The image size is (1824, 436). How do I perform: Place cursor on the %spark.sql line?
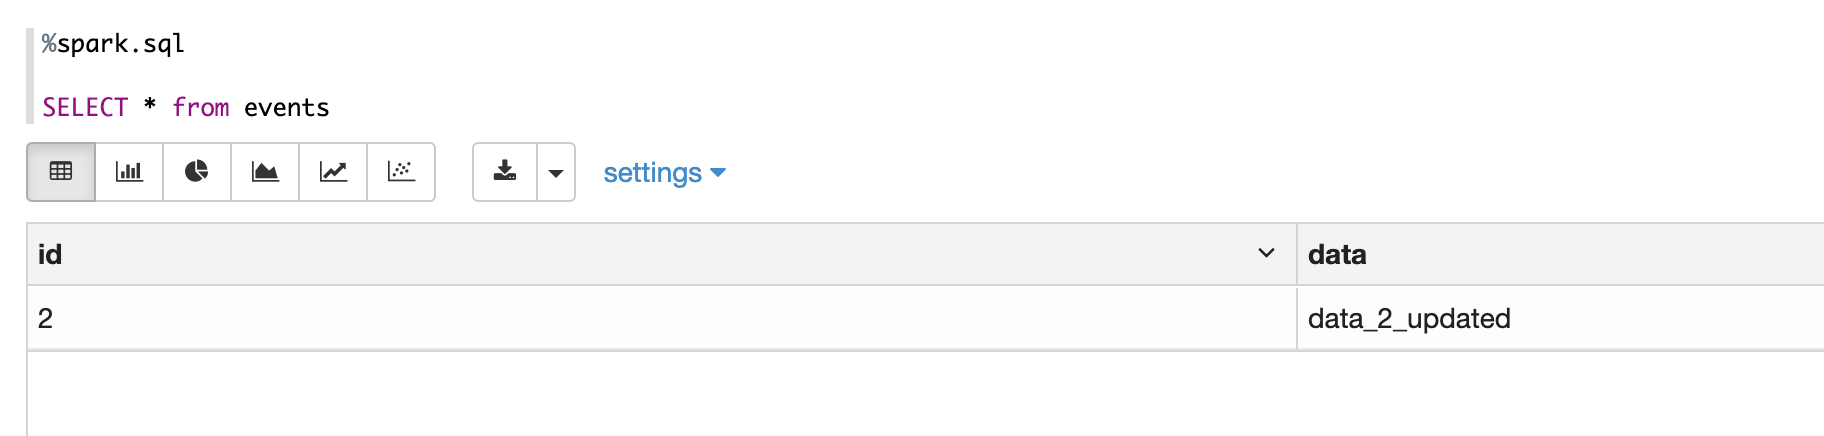point(113,44)
